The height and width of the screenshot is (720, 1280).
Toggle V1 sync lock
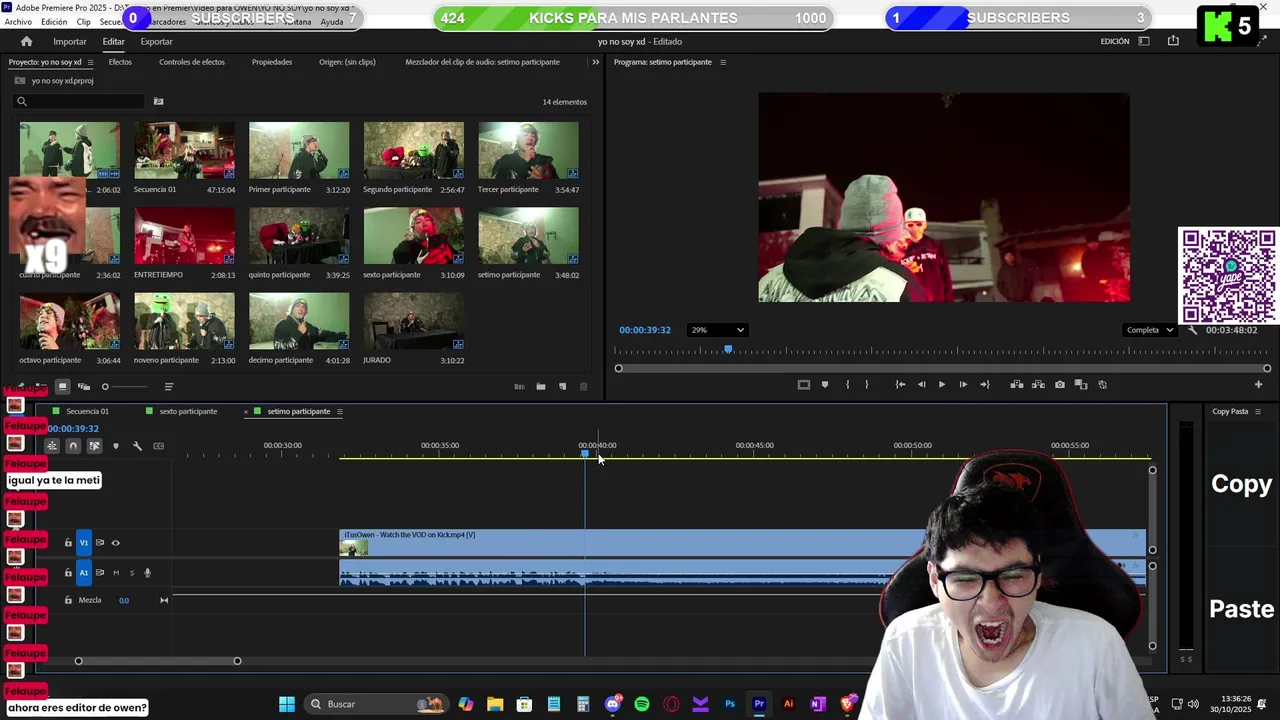click(x=99, y=543)
